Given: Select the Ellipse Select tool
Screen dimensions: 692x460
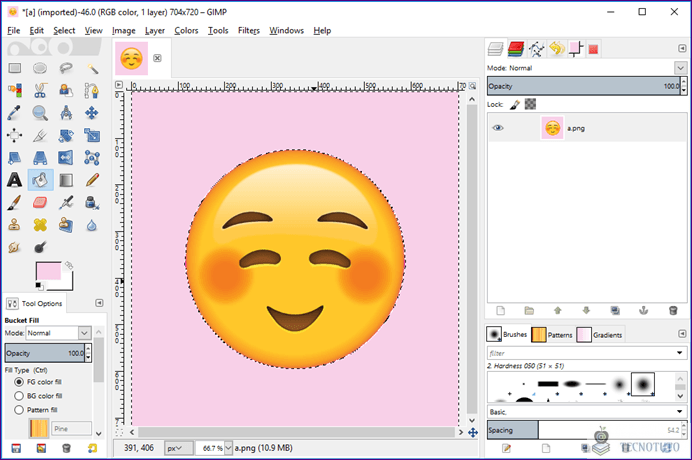Looking at the screenshot, I should (40, 68).
